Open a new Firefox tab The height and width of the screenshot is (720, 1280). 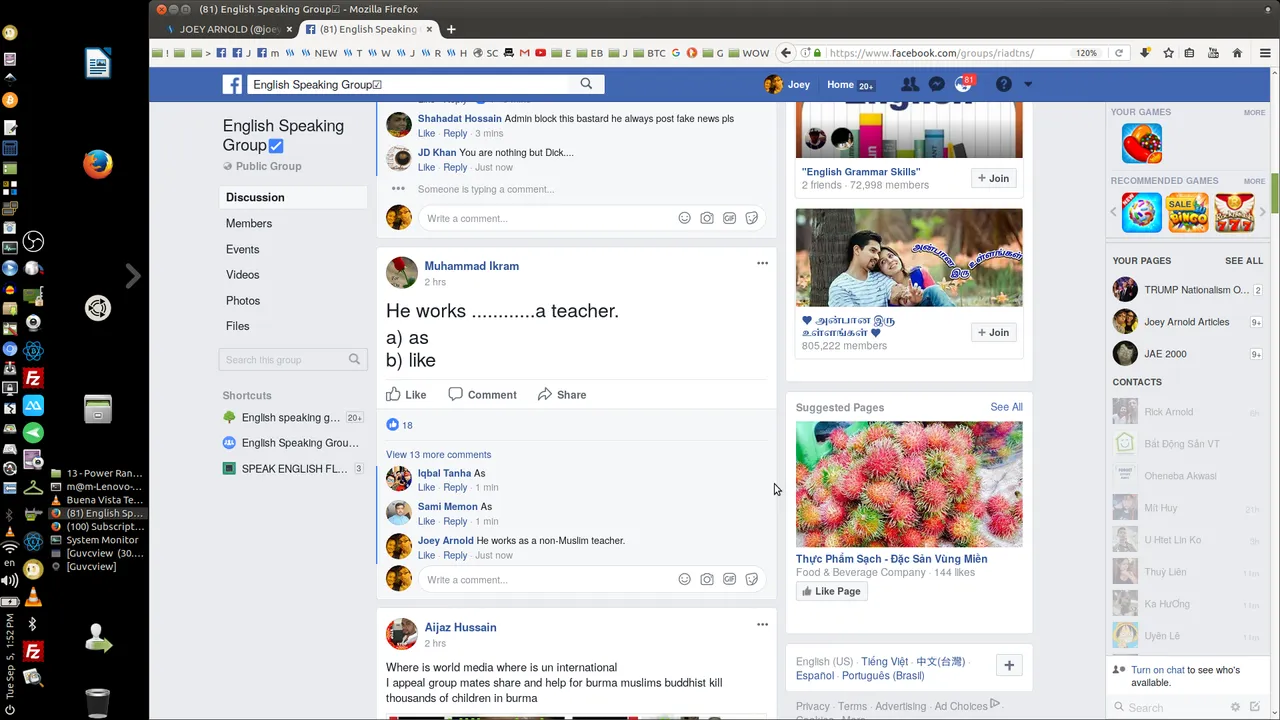(451, 29)
